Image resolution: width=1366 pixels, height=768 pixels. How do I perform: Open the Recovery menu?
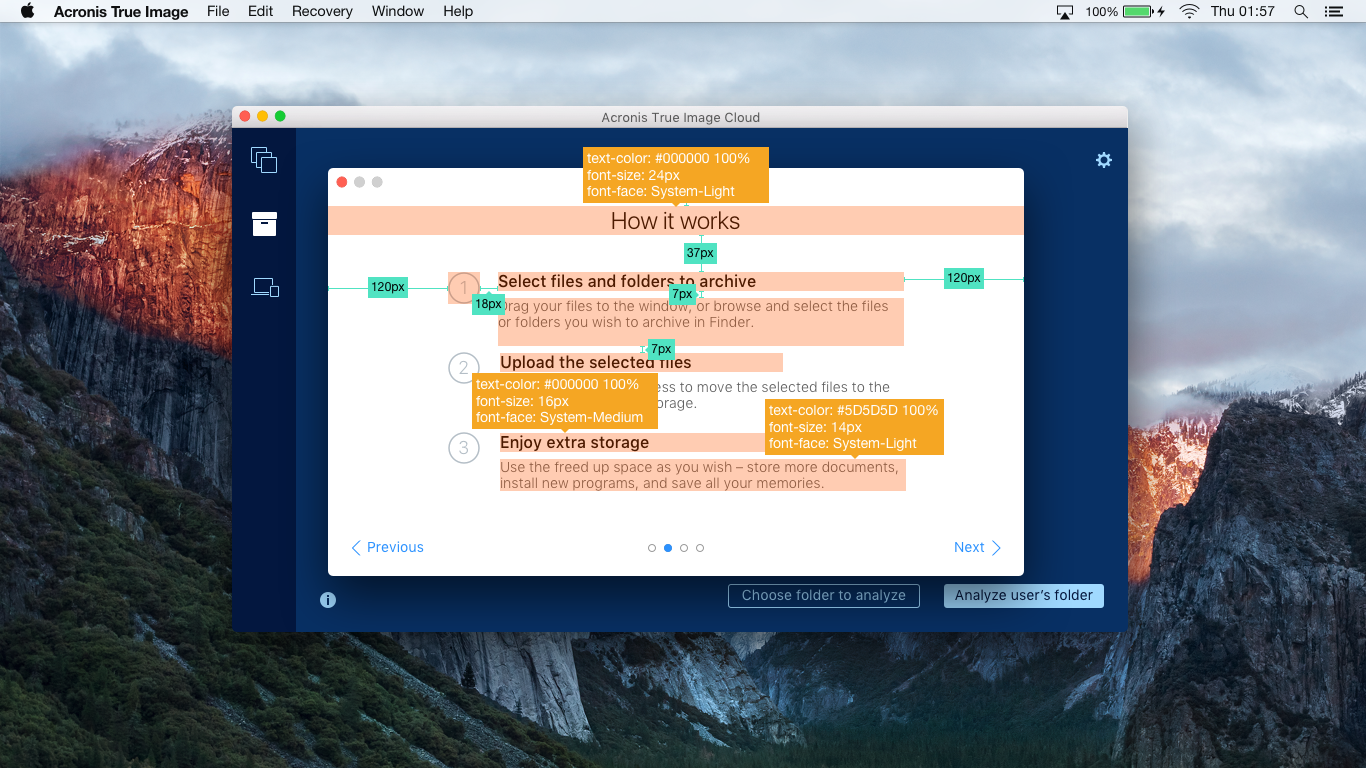pos(322,11)
